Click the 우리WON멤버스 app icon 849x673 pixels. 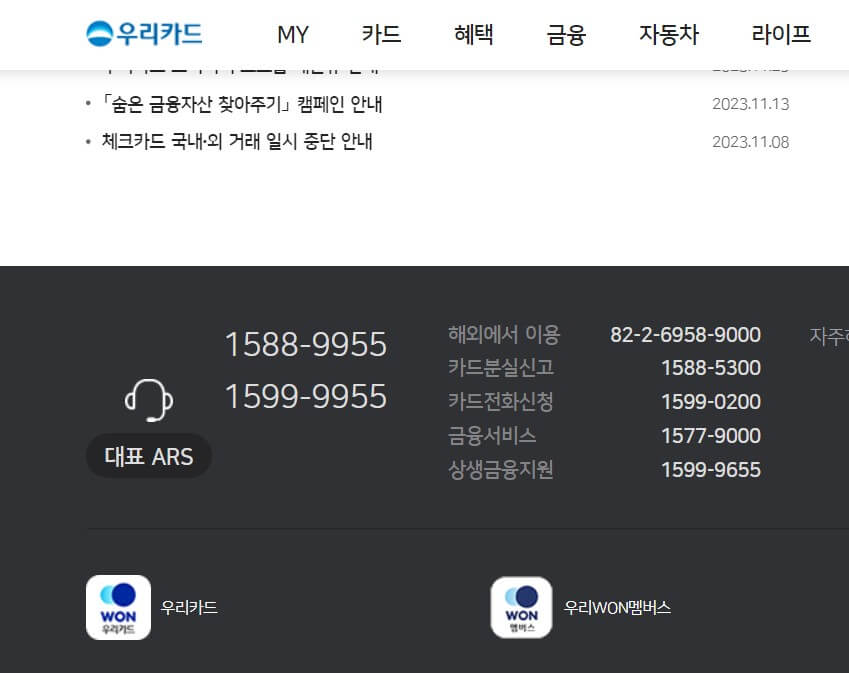[523, 607]
